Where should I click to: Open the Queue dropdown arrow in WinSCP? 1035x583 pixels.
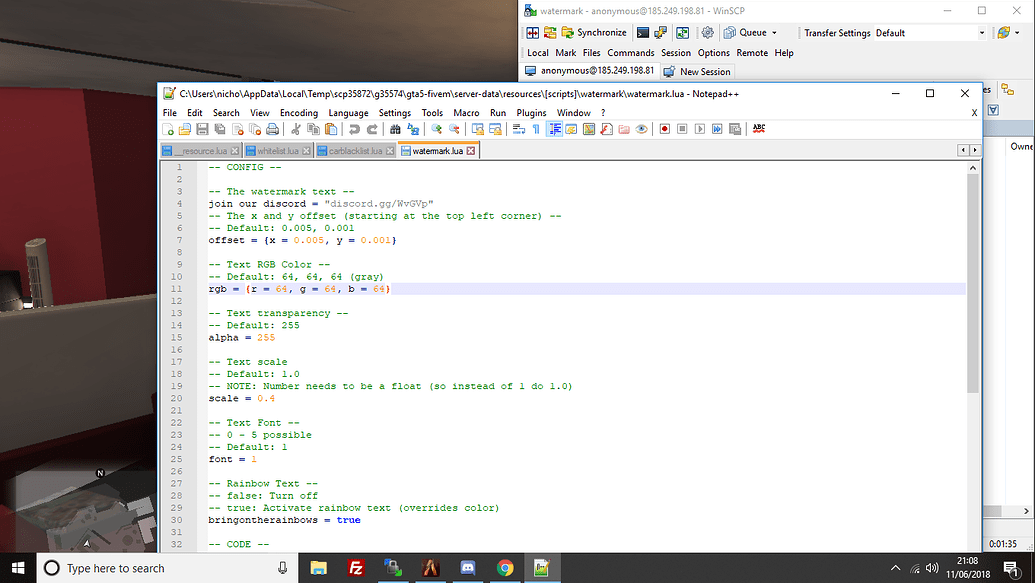click(774, 33)
